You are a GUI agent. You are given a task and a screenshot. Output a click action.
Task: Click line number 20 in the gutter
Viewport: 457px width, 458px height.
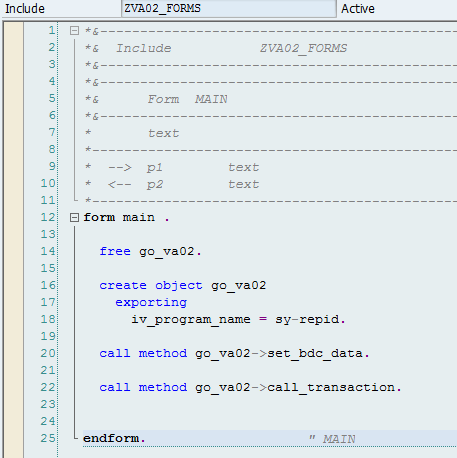click(x=48, y=353)
